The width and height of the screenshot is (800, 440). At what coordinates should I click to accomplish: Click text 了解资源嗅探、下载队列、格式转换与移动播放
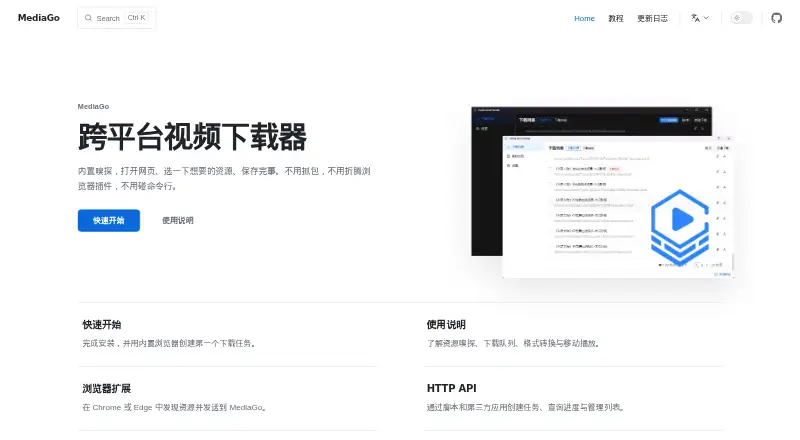point(512,344)
